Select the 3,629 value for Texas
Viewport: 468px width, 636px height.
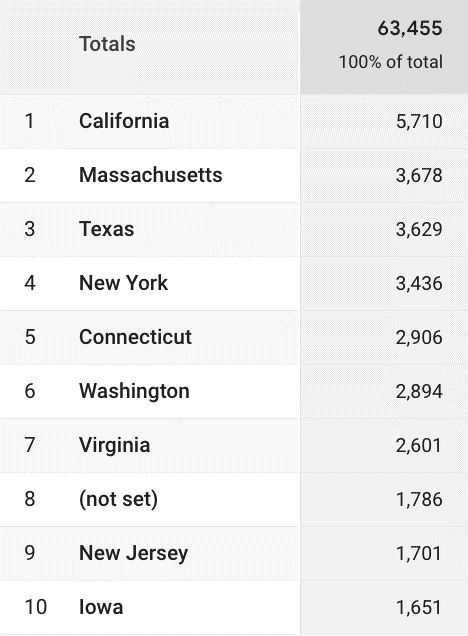click(x=419, y=229)
